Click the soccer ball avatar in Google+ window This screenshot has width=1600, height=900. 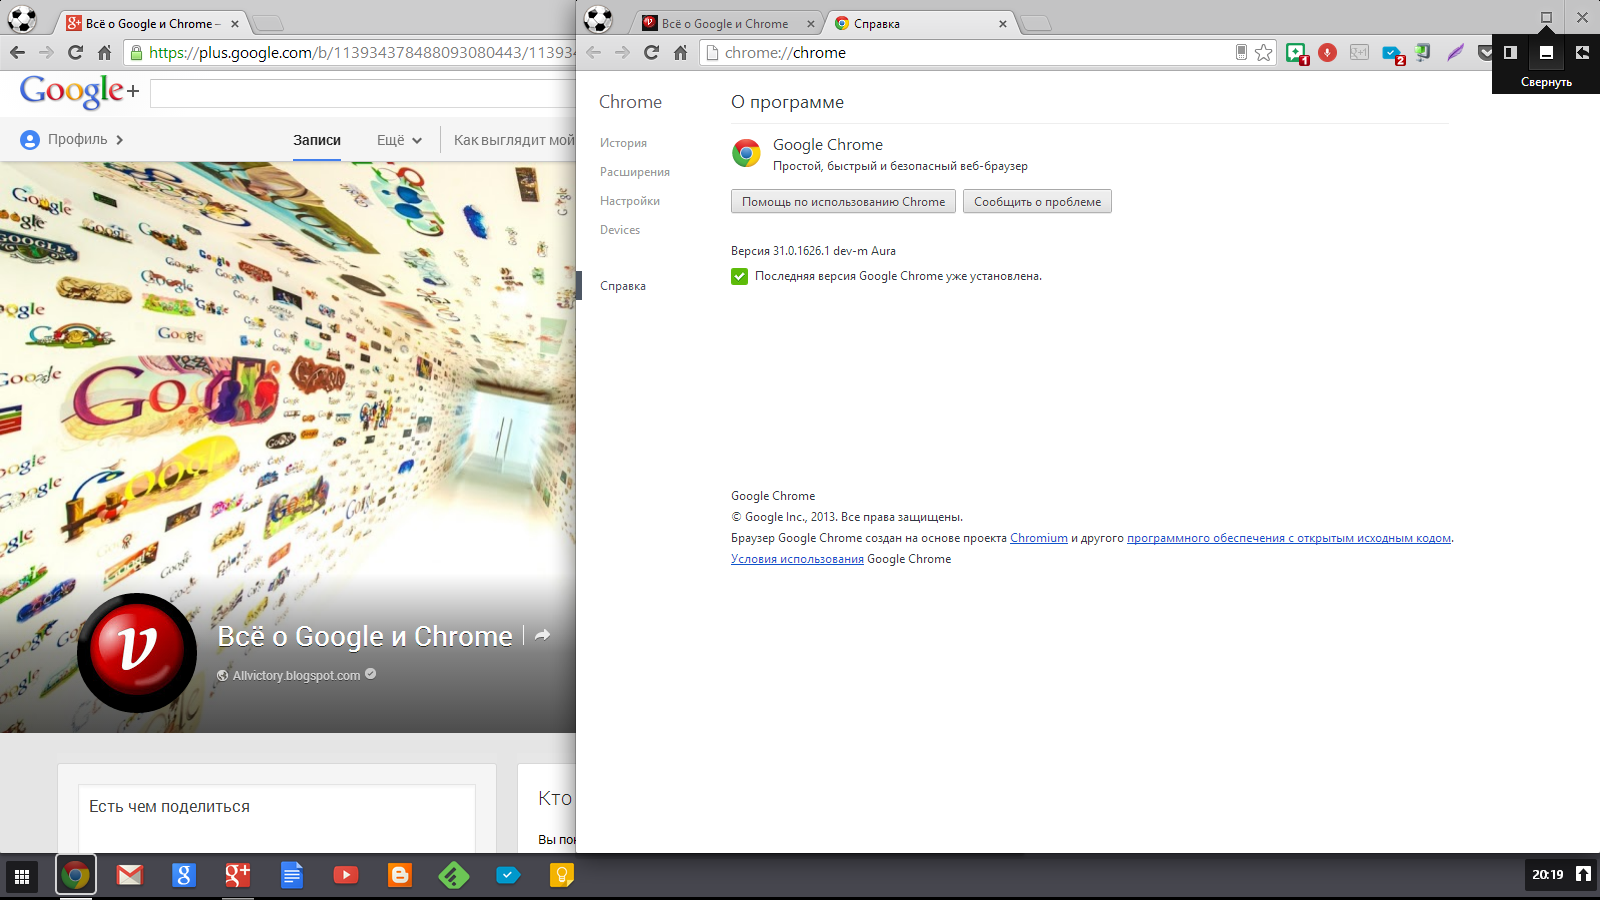[22, 19]
